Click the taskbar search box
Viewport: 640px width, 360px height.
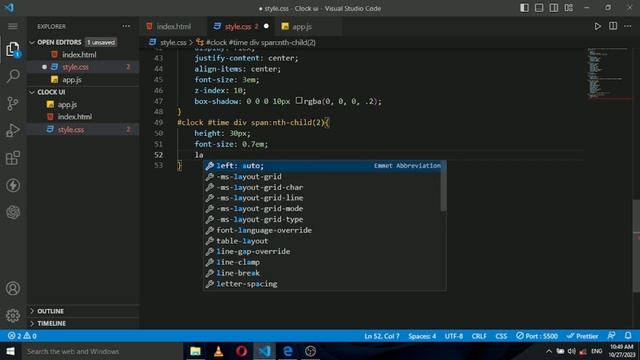coord(102,351)
